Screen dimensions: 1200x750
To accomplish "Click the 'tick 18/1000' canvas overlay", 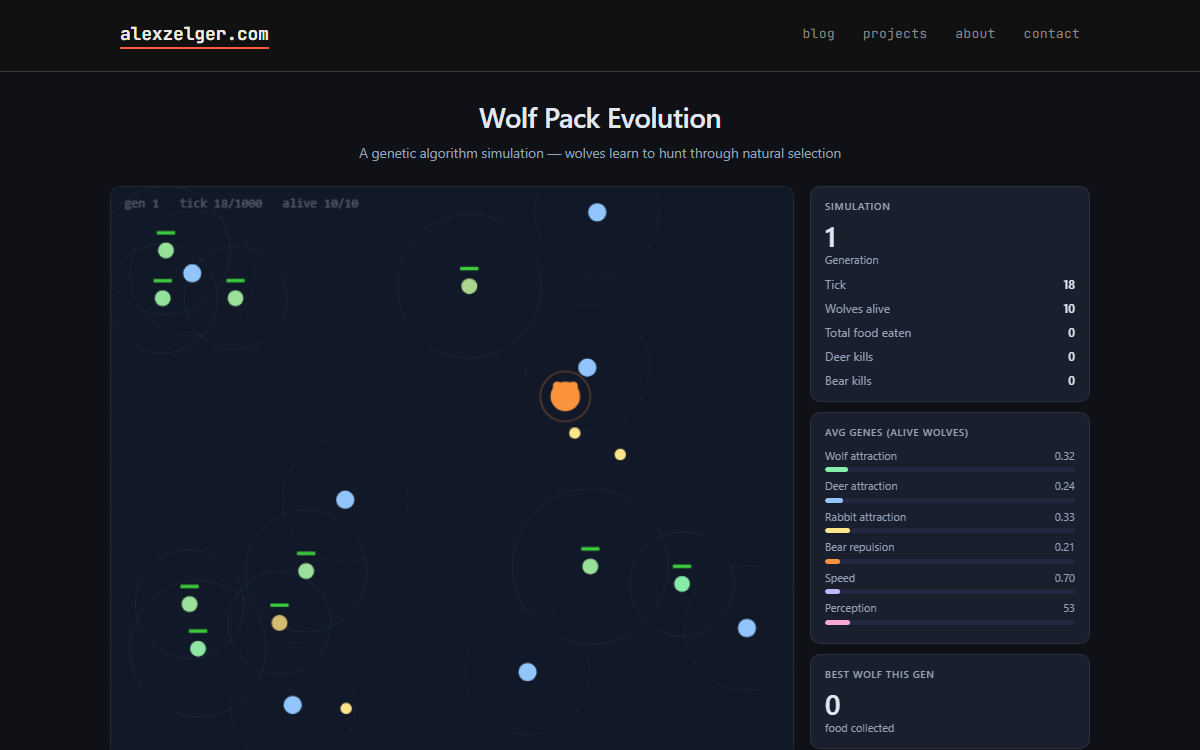I will 221,203.
